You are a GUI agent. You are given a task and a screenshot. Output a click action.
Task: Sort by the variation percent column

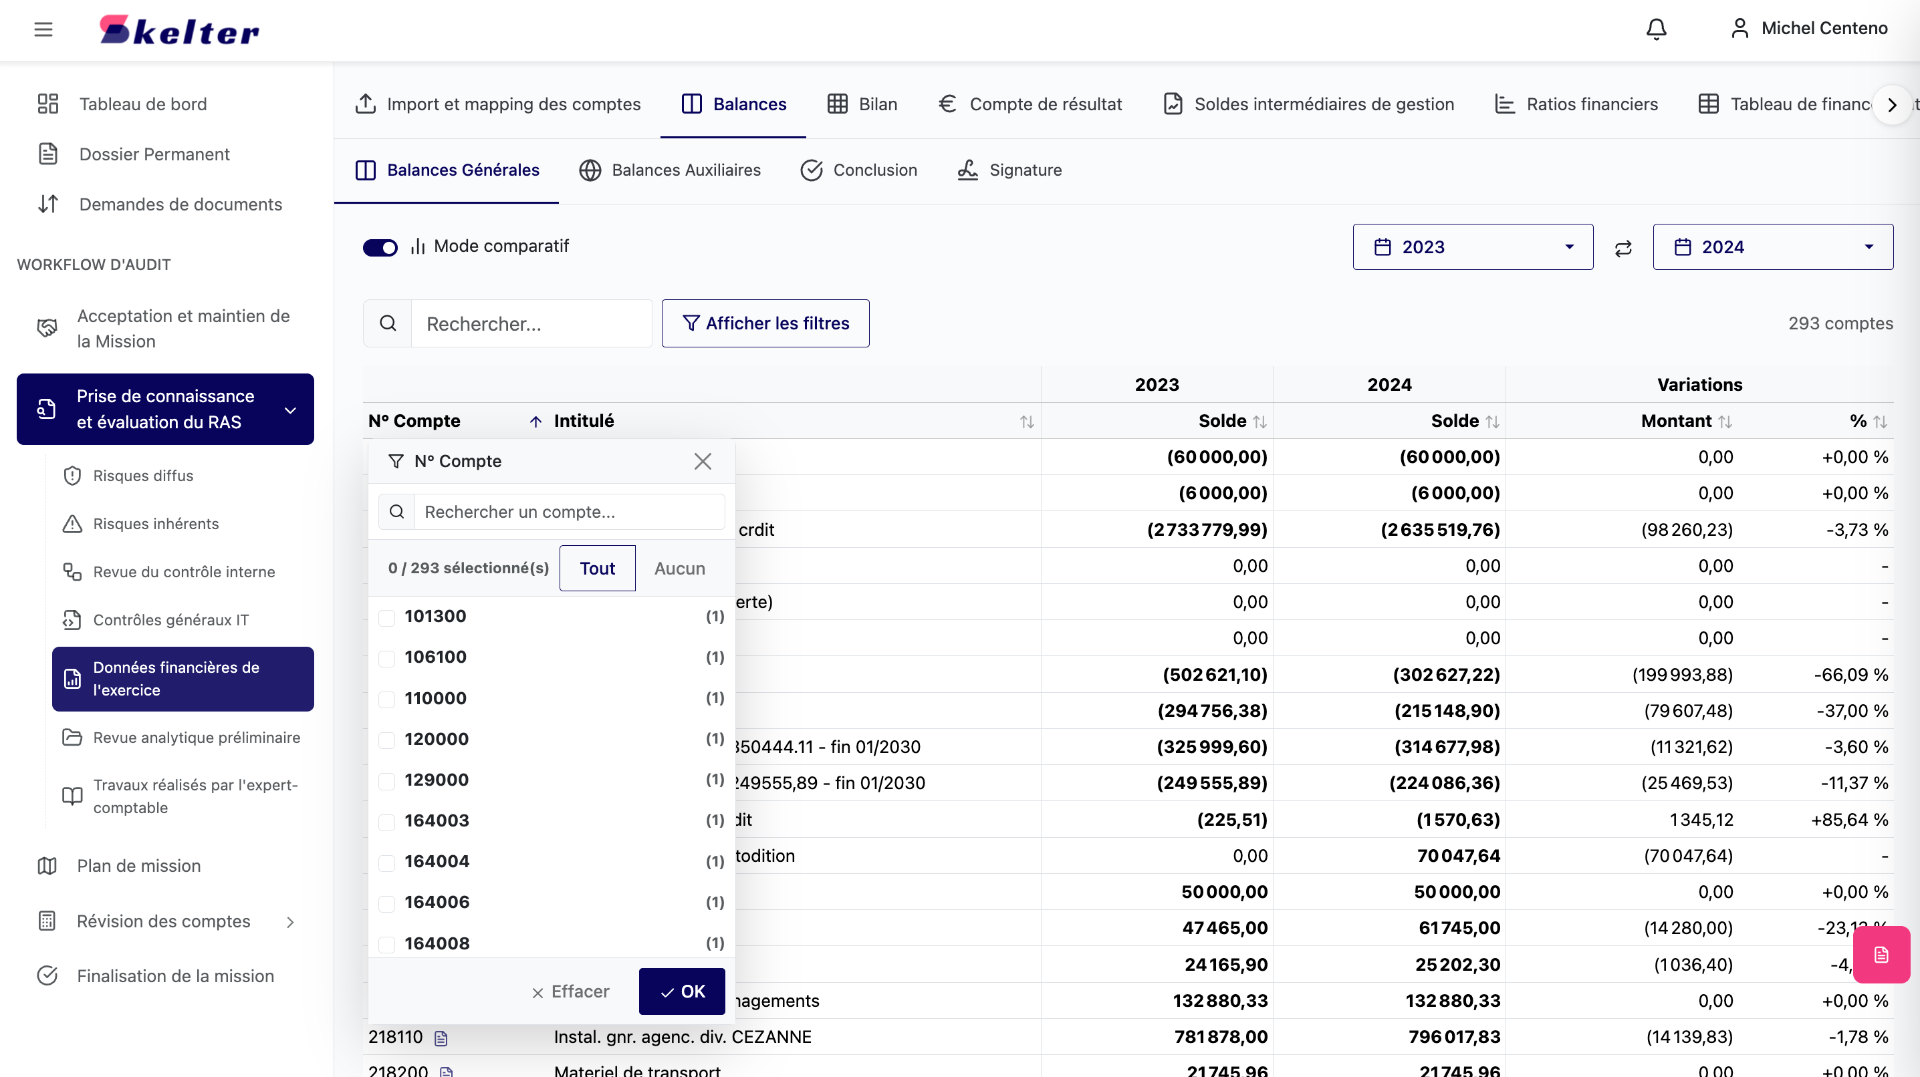(x=1880, y=422)
